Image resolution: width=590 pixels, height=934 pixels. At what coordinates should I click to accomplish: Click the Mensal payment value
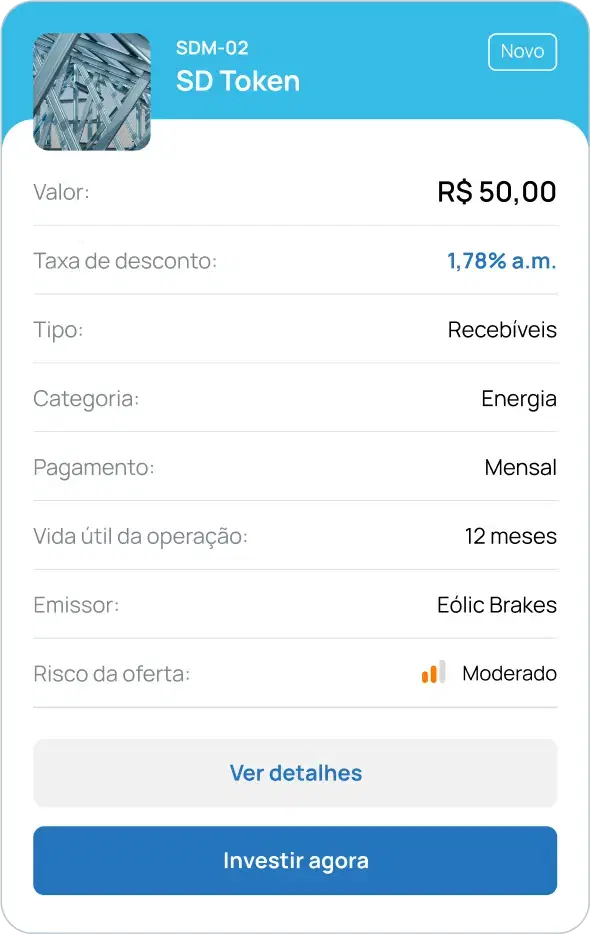point(521,467)
